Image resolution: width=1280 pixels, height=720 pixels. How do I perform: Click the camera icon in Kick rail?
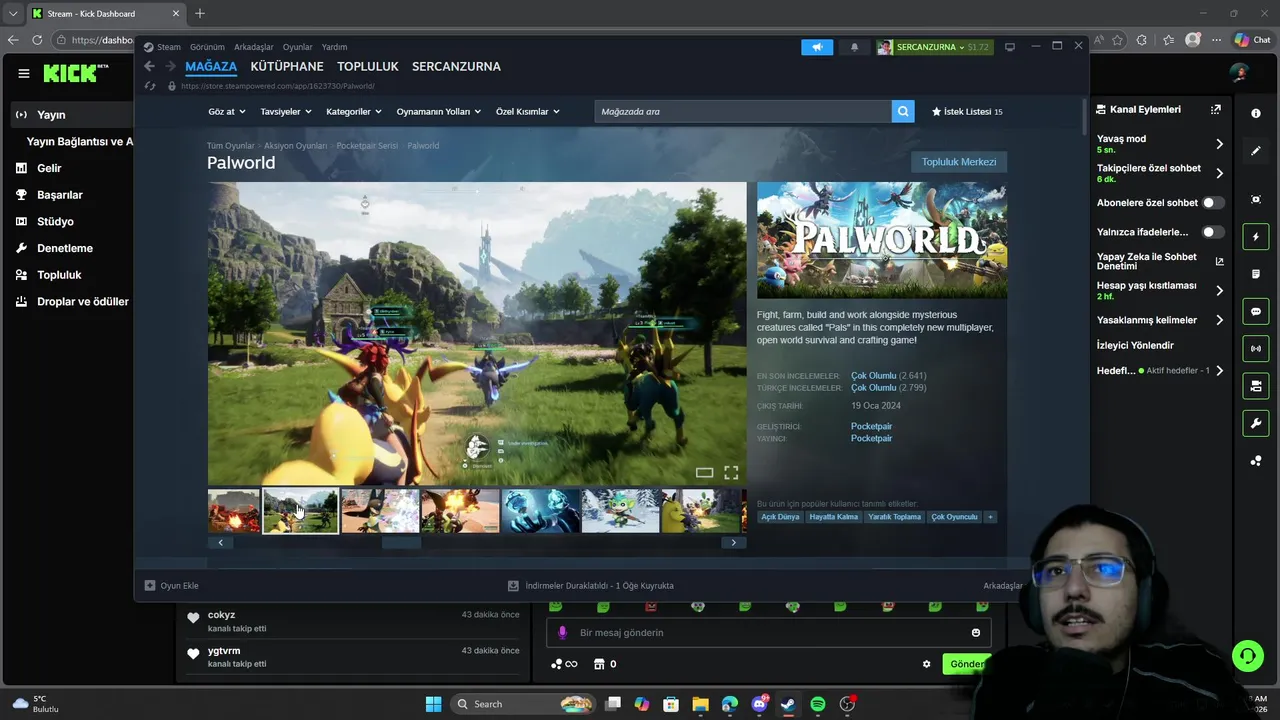[1256, 199]
